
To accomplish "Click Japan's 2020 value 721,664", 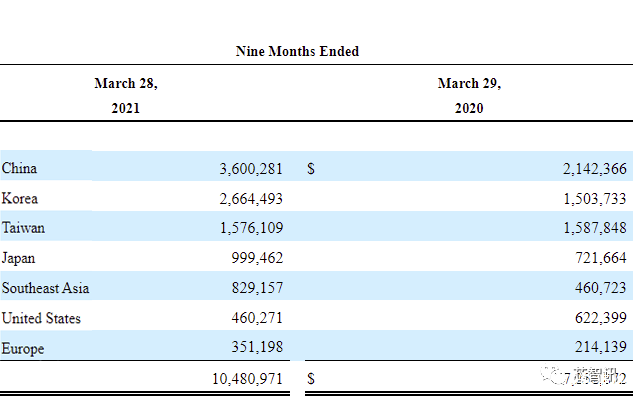I will (x=598, y=259).
